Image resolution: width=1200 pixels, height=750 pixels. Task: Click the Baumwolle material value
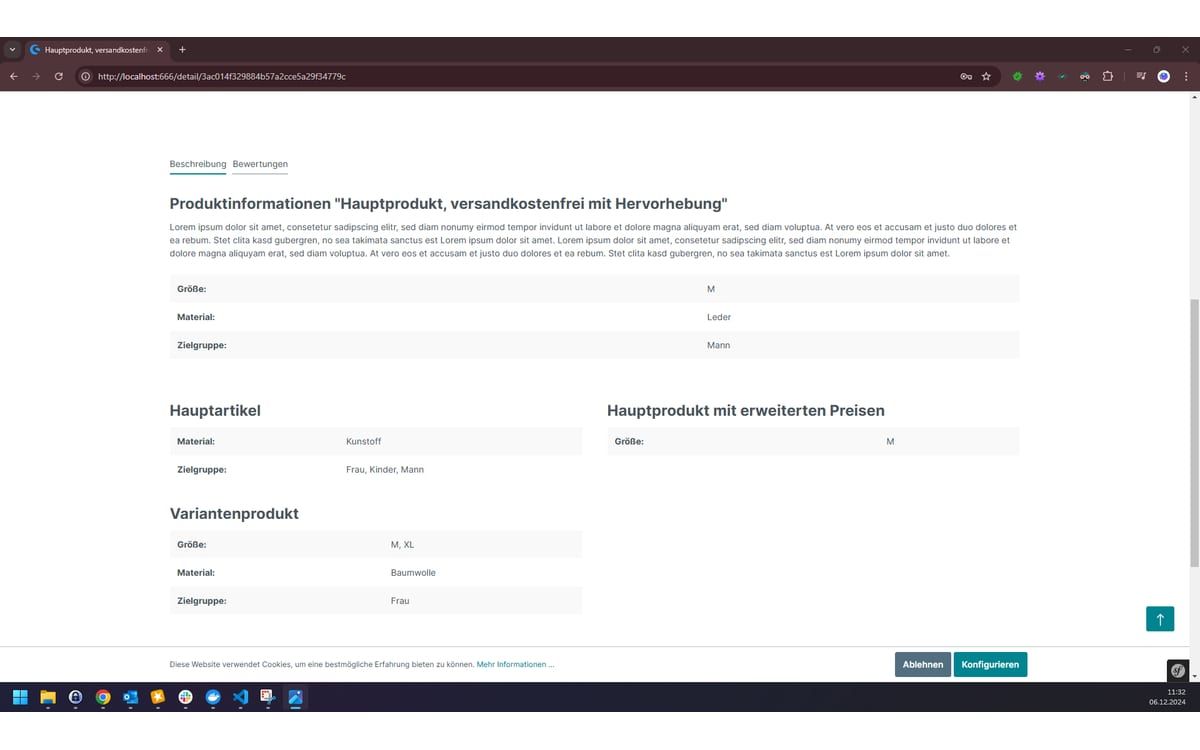[413, 573]
